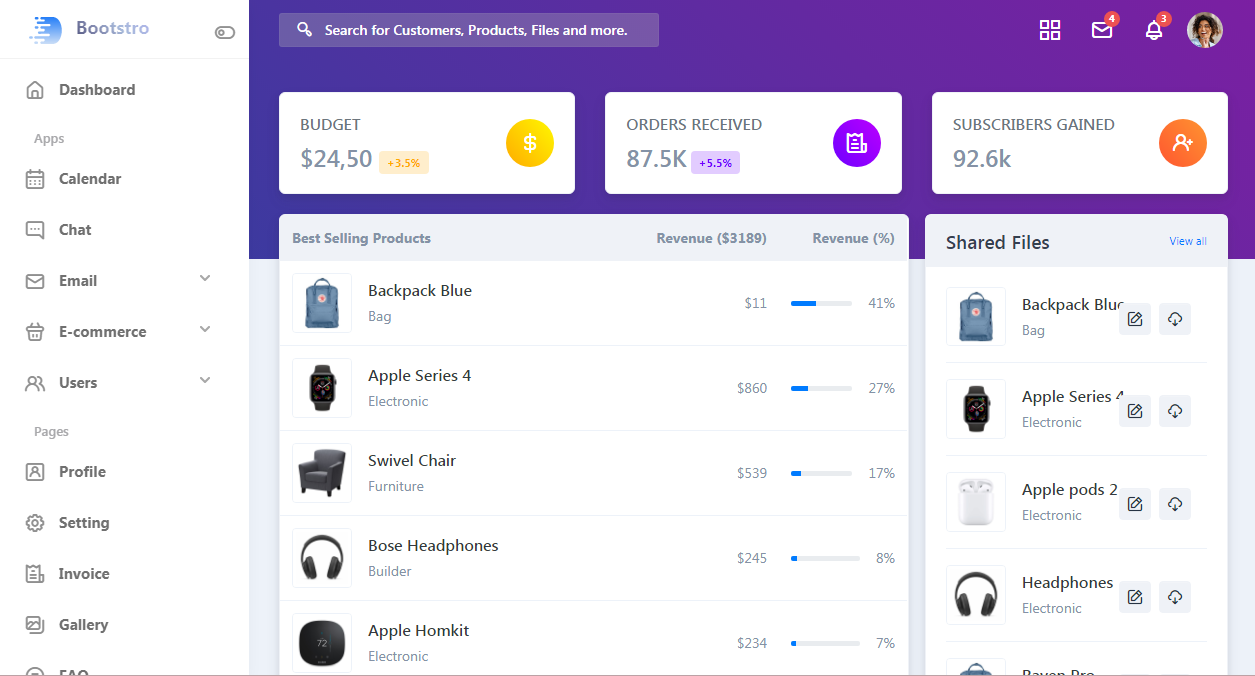The height and width of the screenshot is (676, 1255).
Task: Open the mail inbox icon with badge
Action: tap(1102, 30)
